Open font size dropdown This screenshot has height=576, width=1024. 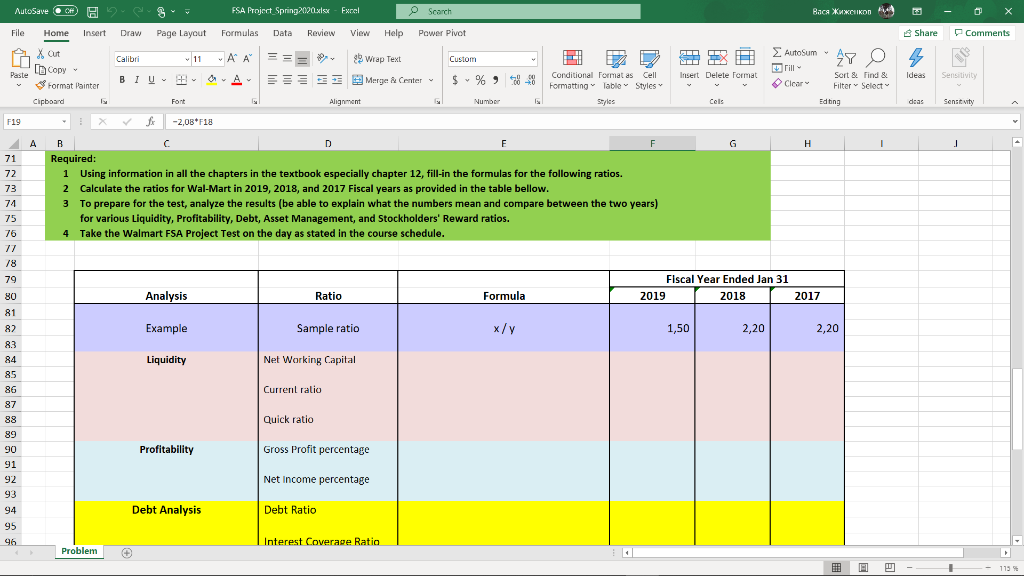220,59
